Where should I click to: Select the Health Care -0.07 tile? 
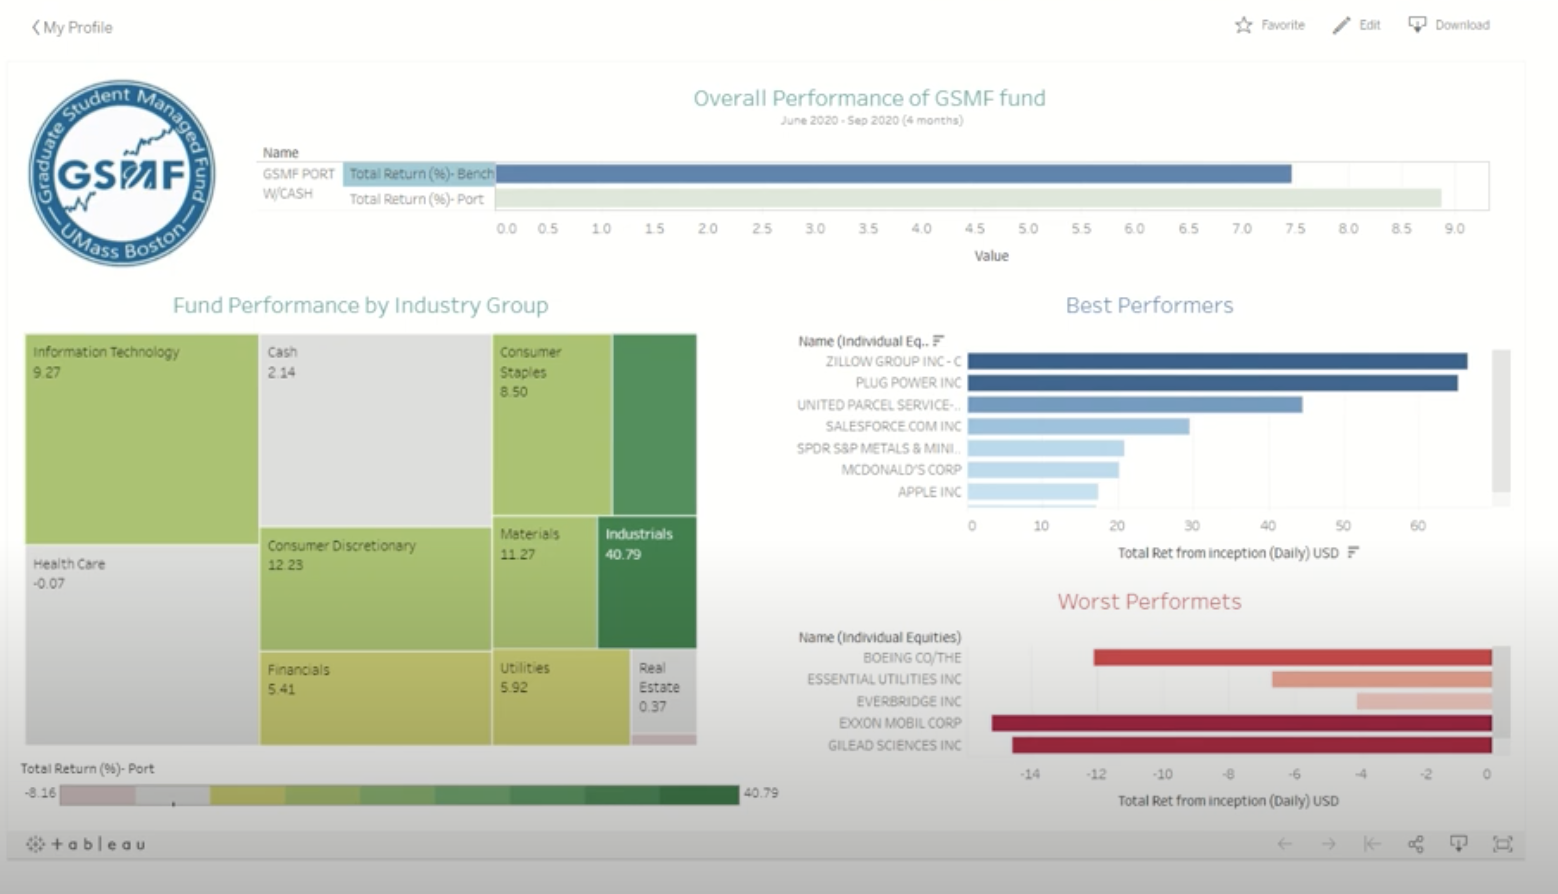[x=141, y=645]
